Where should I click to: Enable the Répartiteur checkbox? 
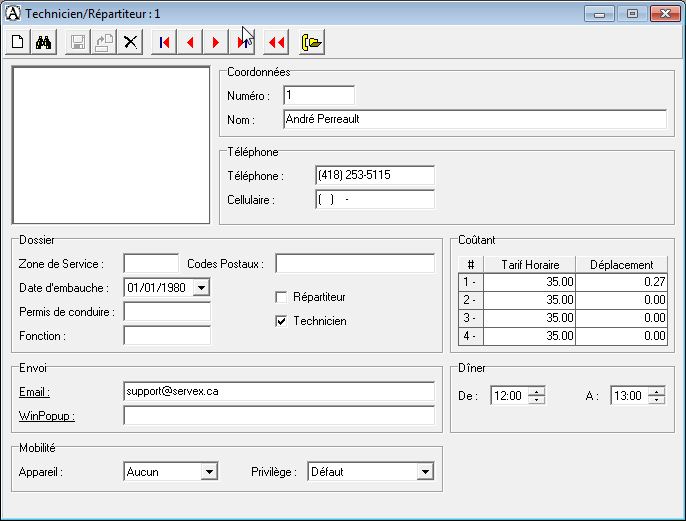281,297
